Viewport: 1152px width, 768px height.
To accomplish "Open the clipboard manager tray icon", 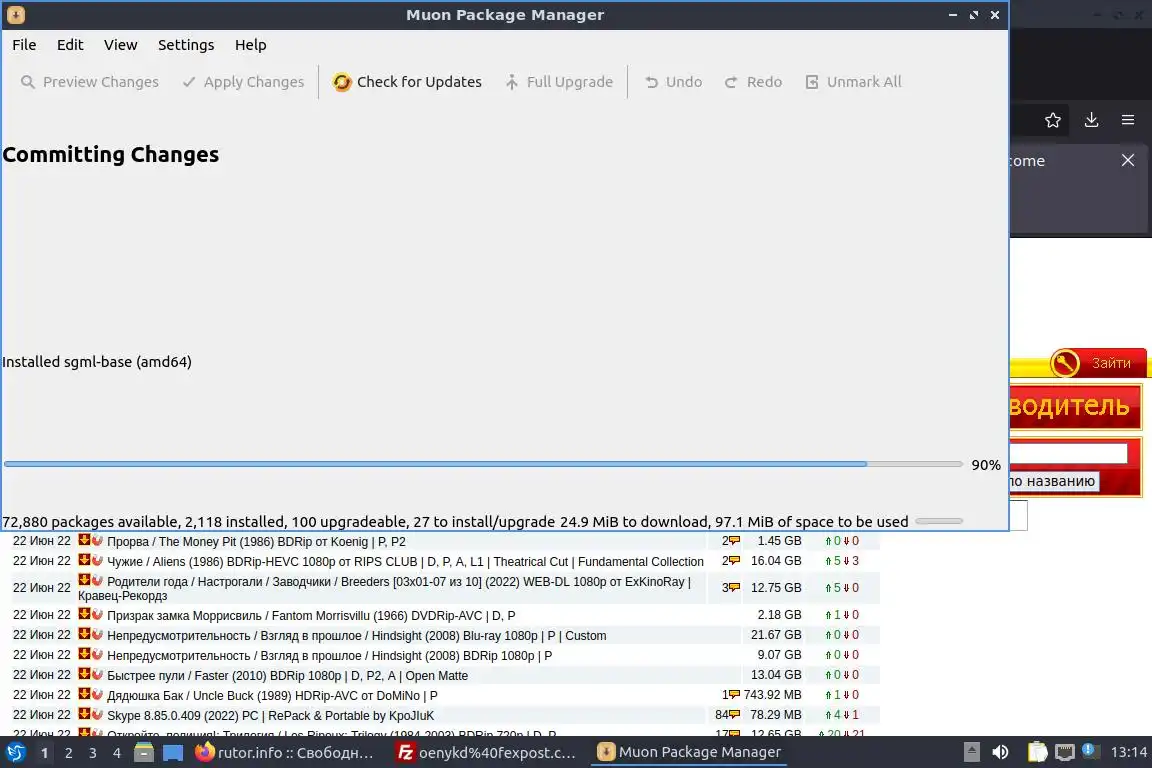I will click(x=1037, y=752).
